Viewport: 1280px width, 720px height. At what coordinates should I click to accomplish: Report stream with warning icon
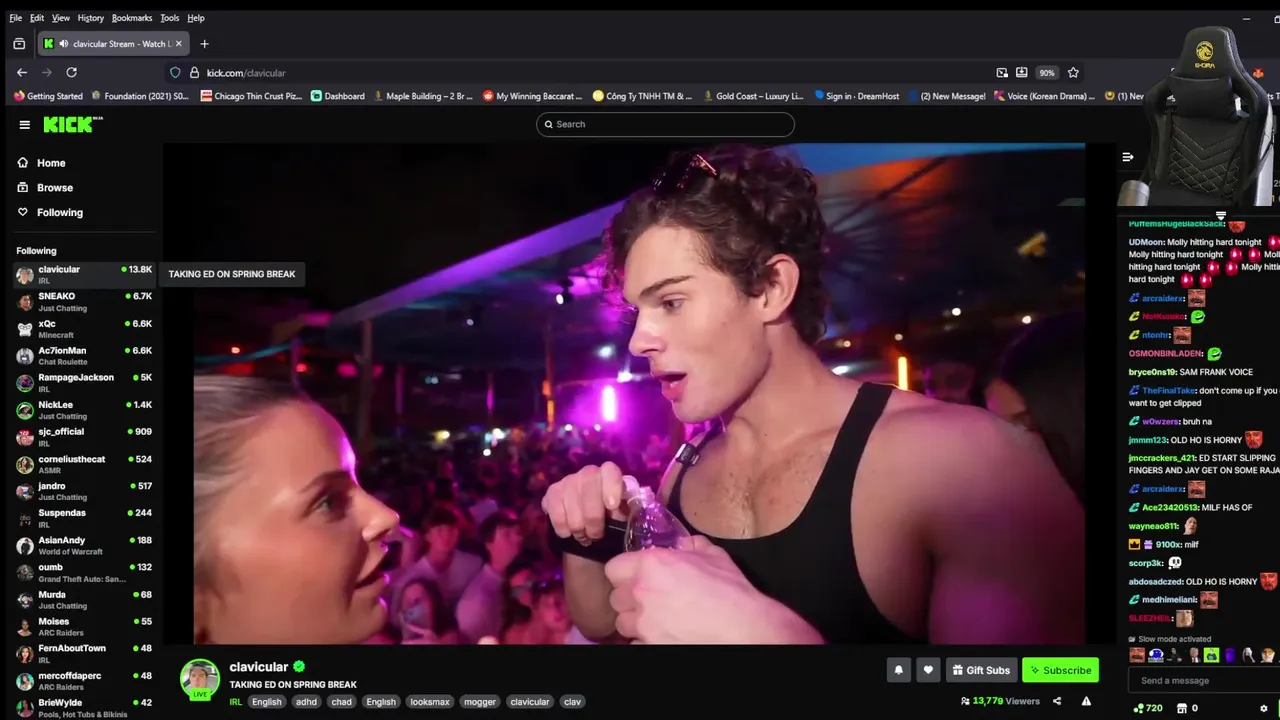point(1086,702)
